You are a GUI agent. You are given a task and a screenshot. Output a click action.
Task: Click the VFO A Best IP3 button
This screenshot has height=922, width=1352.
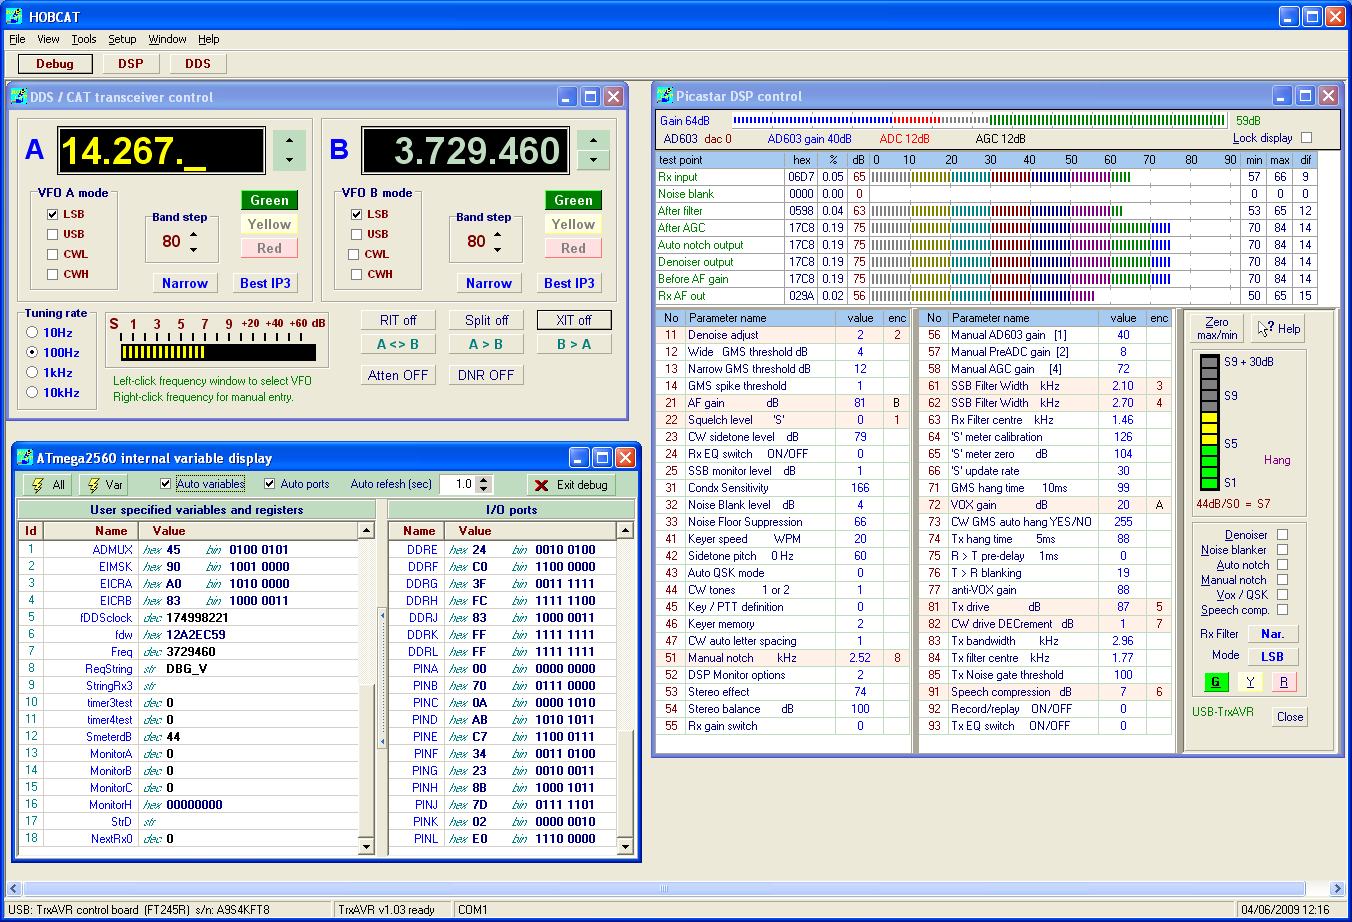tap(265, 283)
